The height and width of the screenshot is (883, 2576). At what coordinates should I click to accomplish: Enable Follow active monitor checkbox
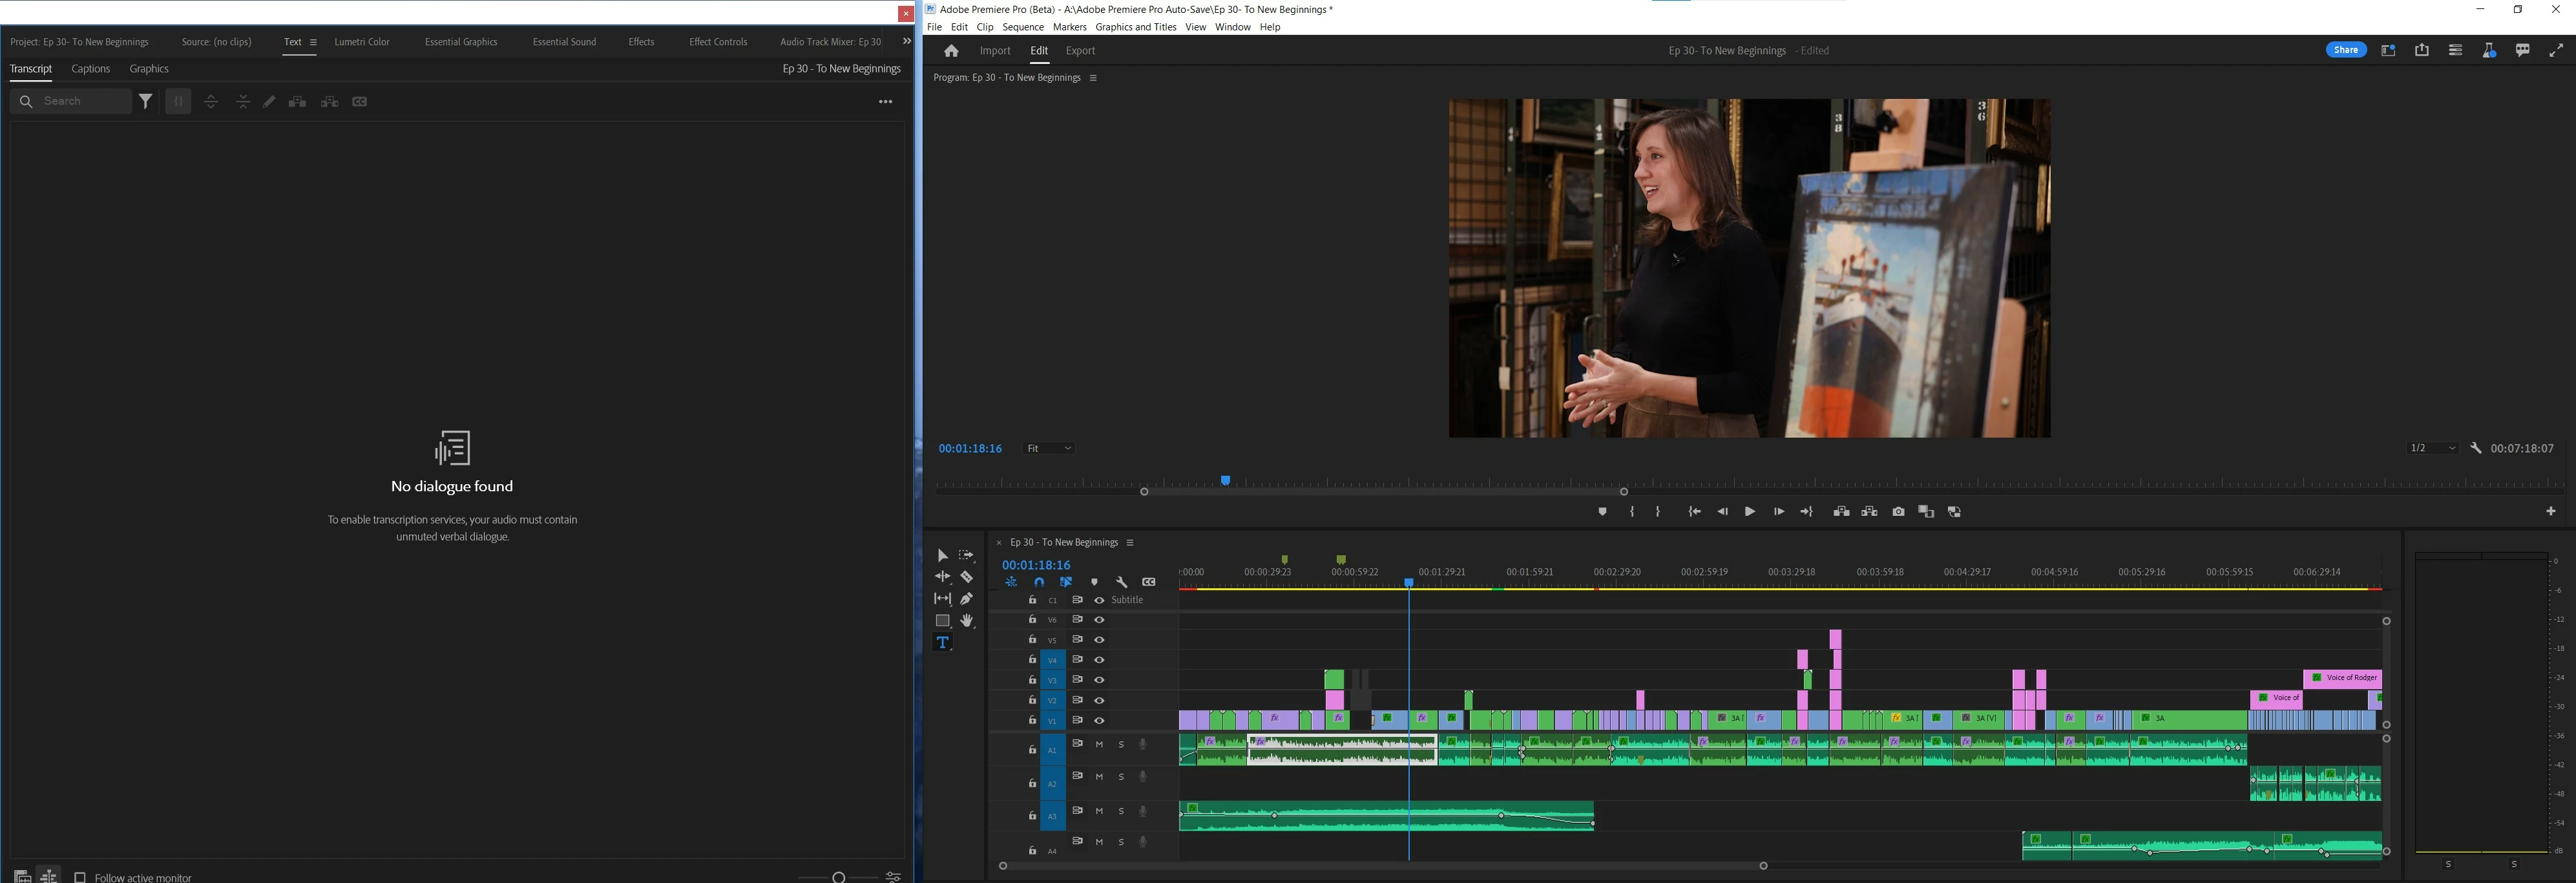(x=80, y=877)
